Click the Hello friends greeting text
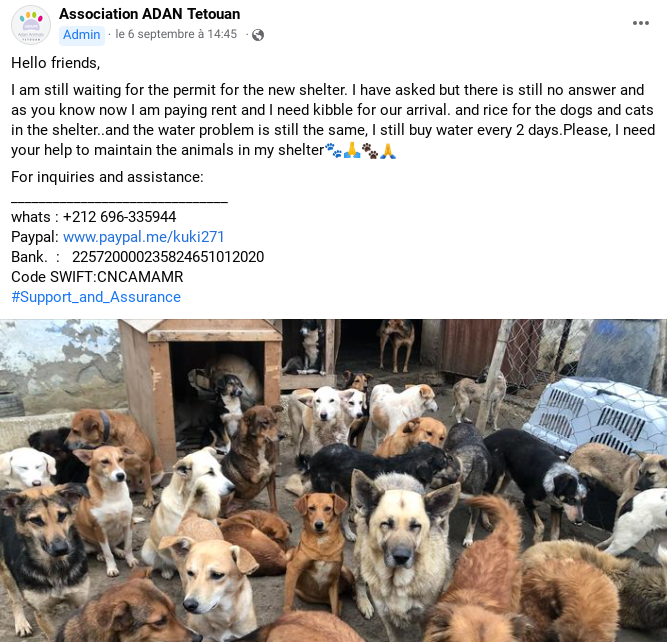The image size is (667, 642). [x=56, y=63]
